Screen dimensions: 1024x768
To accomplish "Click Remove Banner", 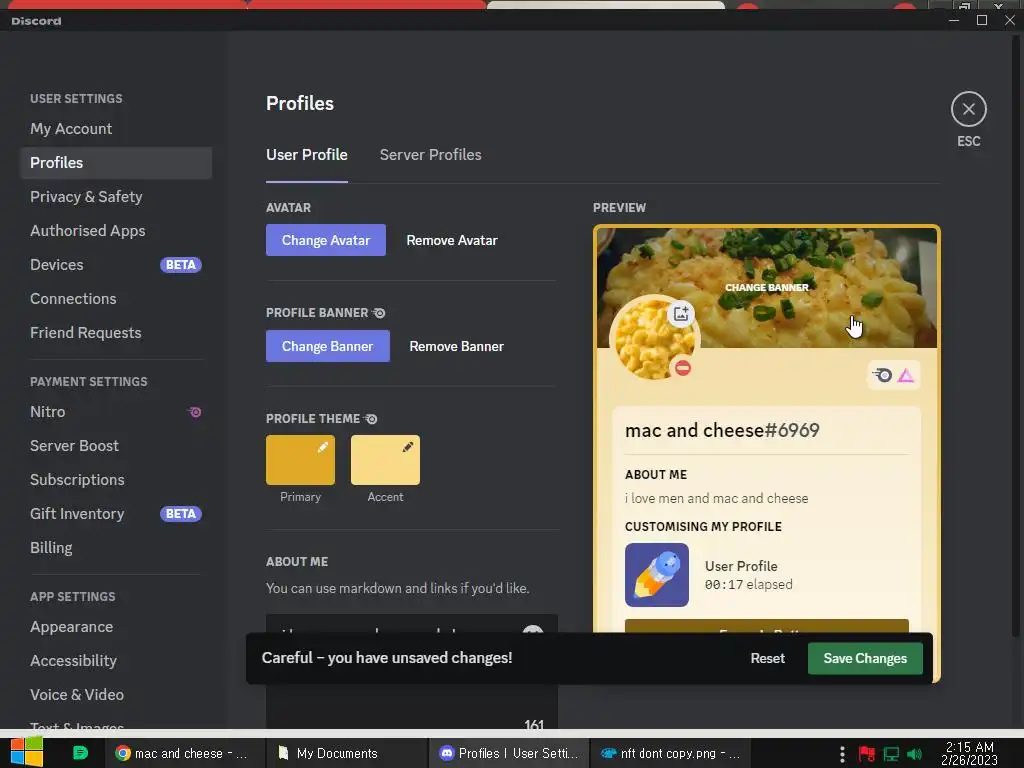I will click(456, 346).
